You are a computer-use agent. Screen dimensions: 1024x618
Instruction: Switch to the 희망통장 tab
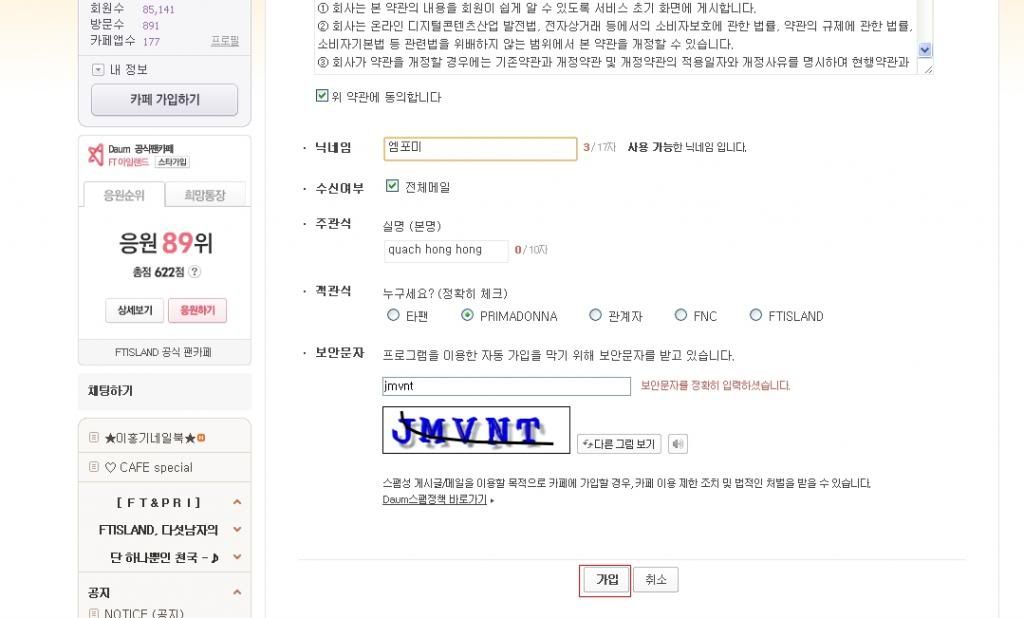pyautogui.click(x=205, y=195)
